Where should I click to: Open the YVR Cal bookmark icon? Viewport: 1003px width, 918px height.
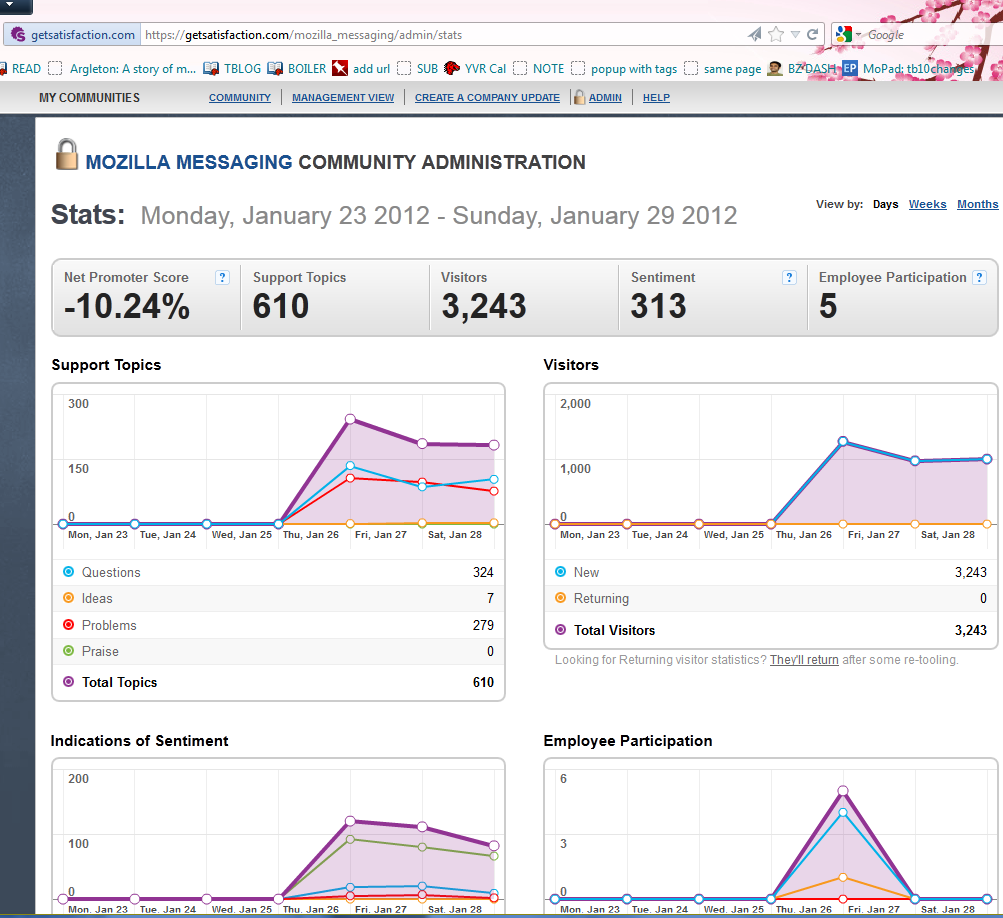tap(452, 68)
